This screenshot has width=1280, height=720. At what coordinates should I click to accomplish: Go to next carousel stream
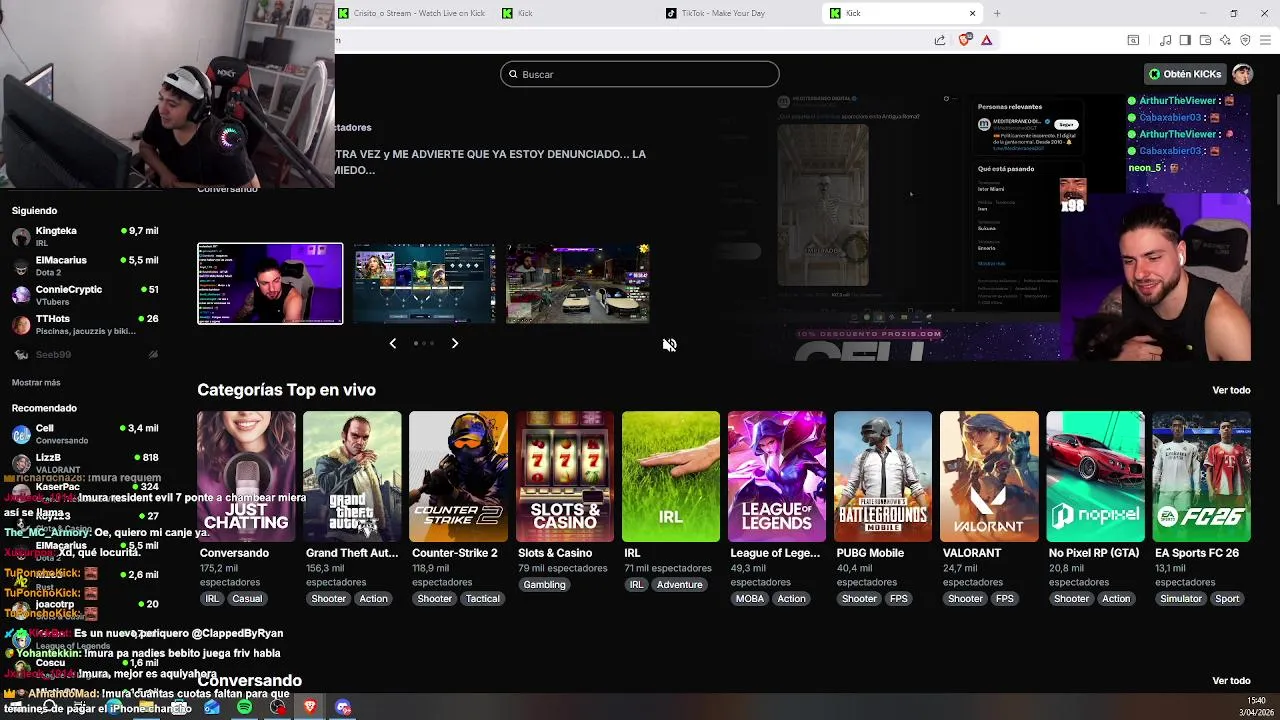click(x=455, y=343)
